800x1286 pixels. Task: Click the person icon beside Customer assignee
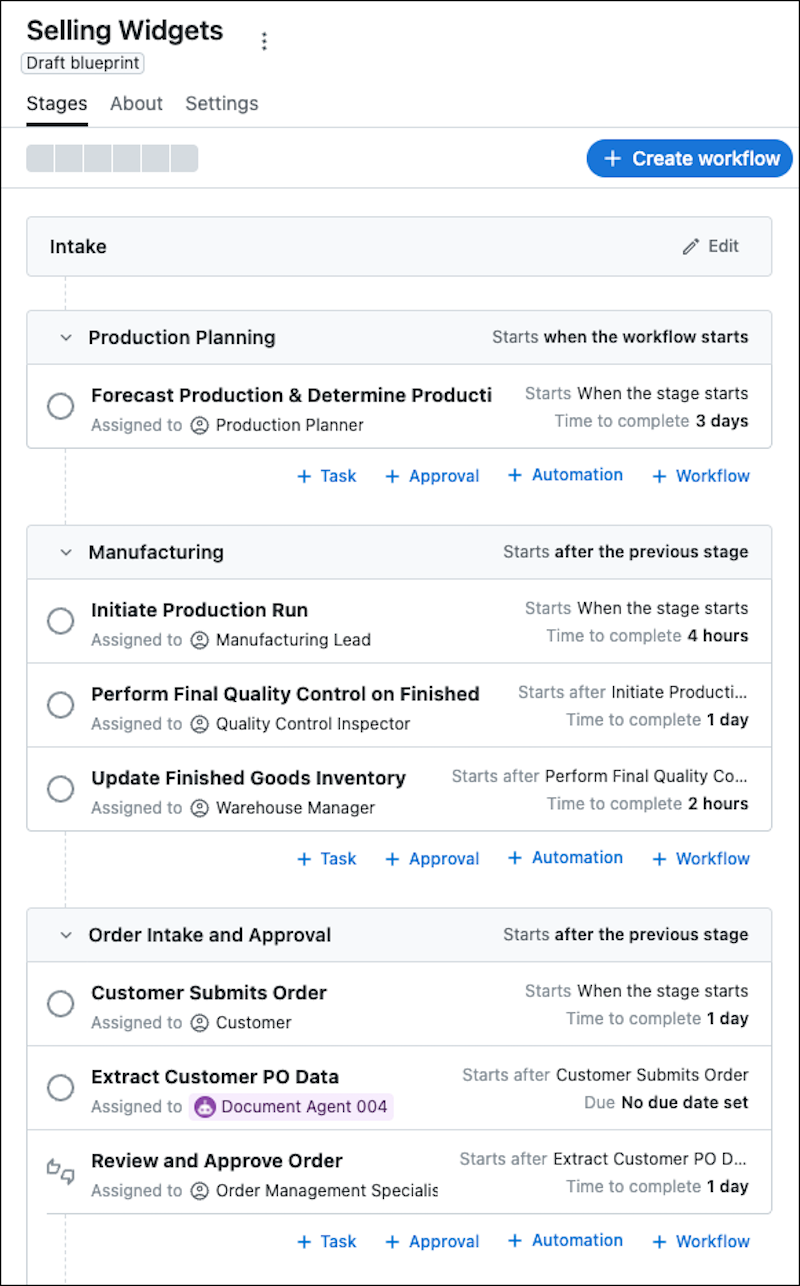[x=200, y=1023]
